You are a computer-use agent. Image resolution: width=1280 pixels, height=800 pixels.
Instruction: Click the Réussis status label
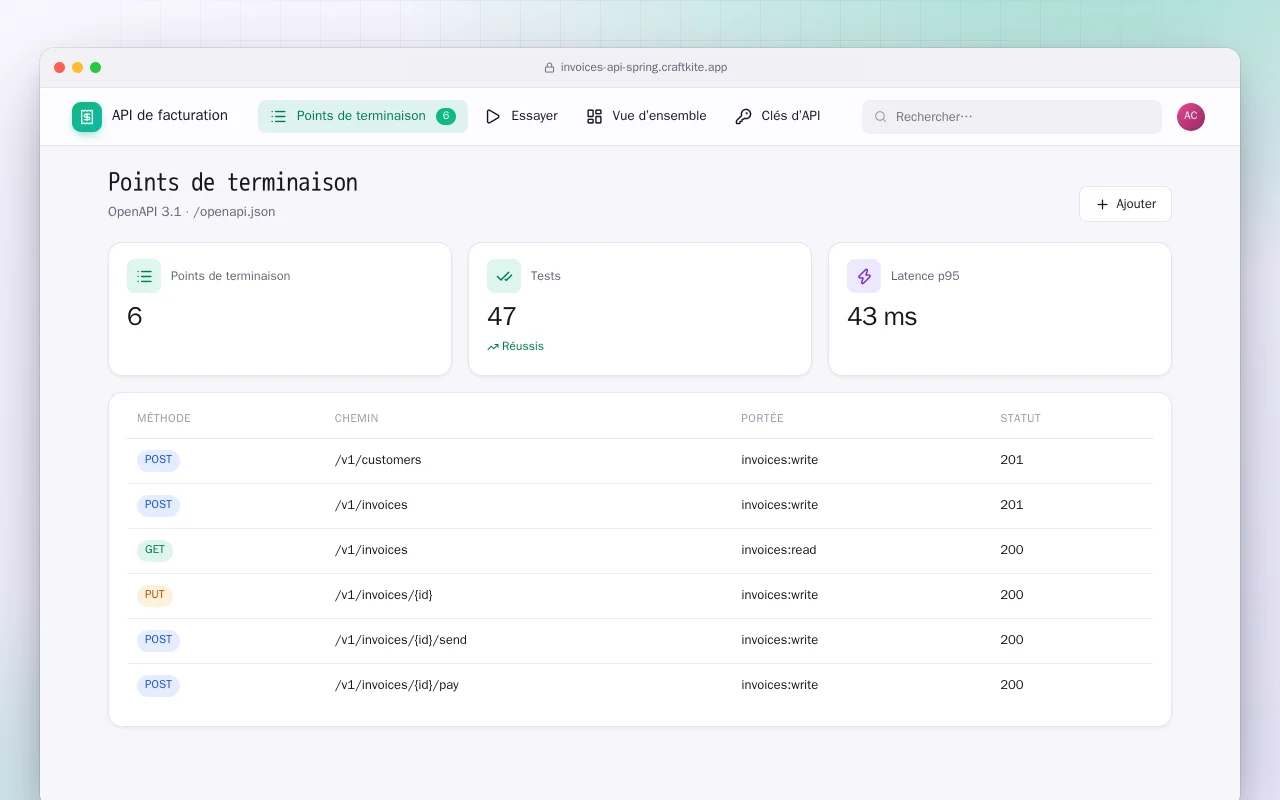coord(523,347)
